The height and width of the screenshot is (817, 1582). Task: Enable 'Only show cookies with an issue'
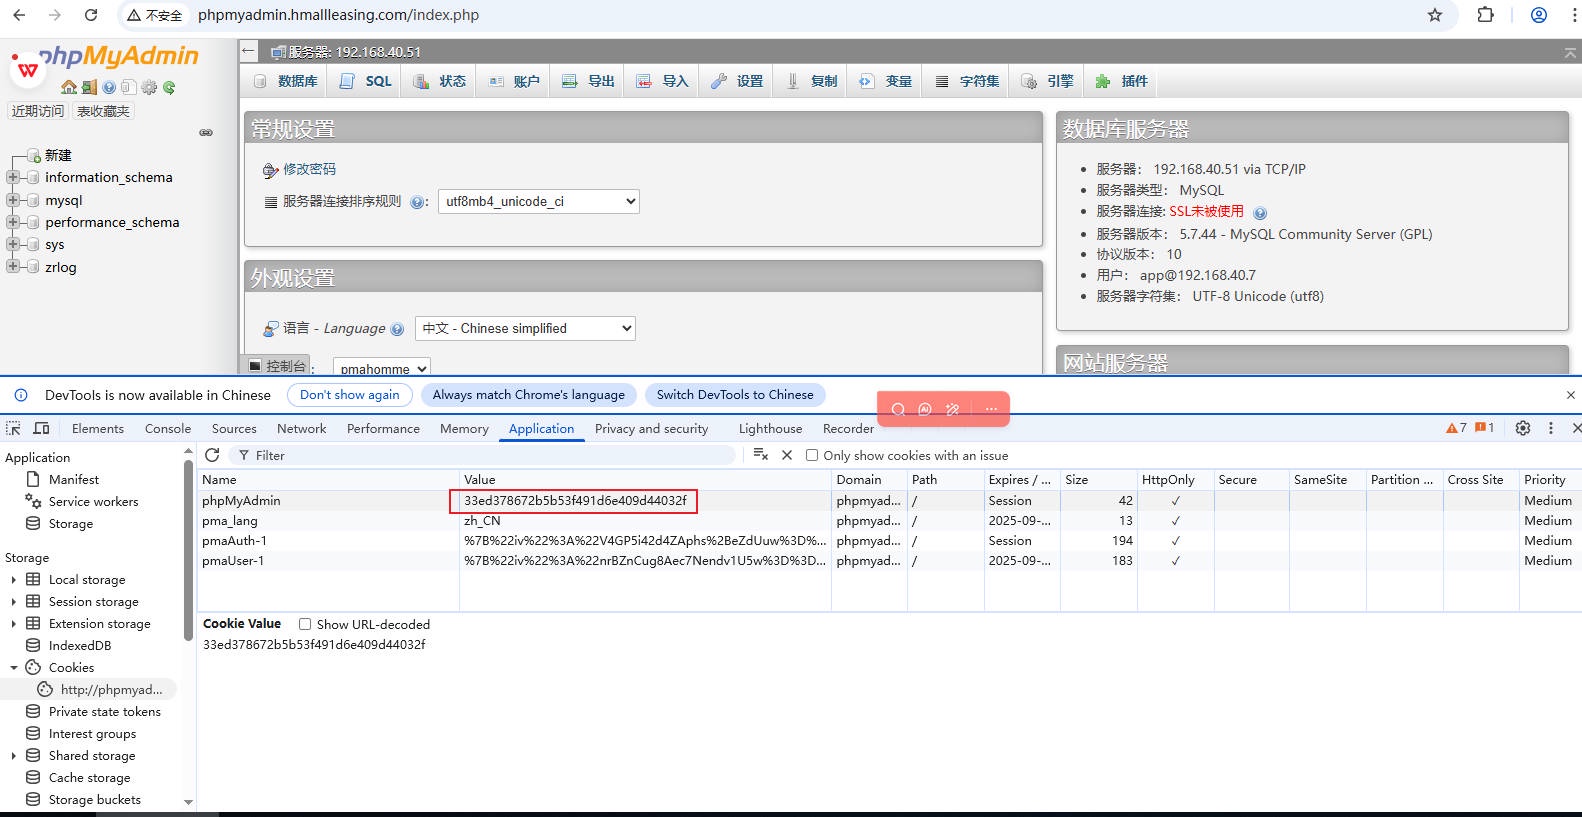tap(812, 455)
